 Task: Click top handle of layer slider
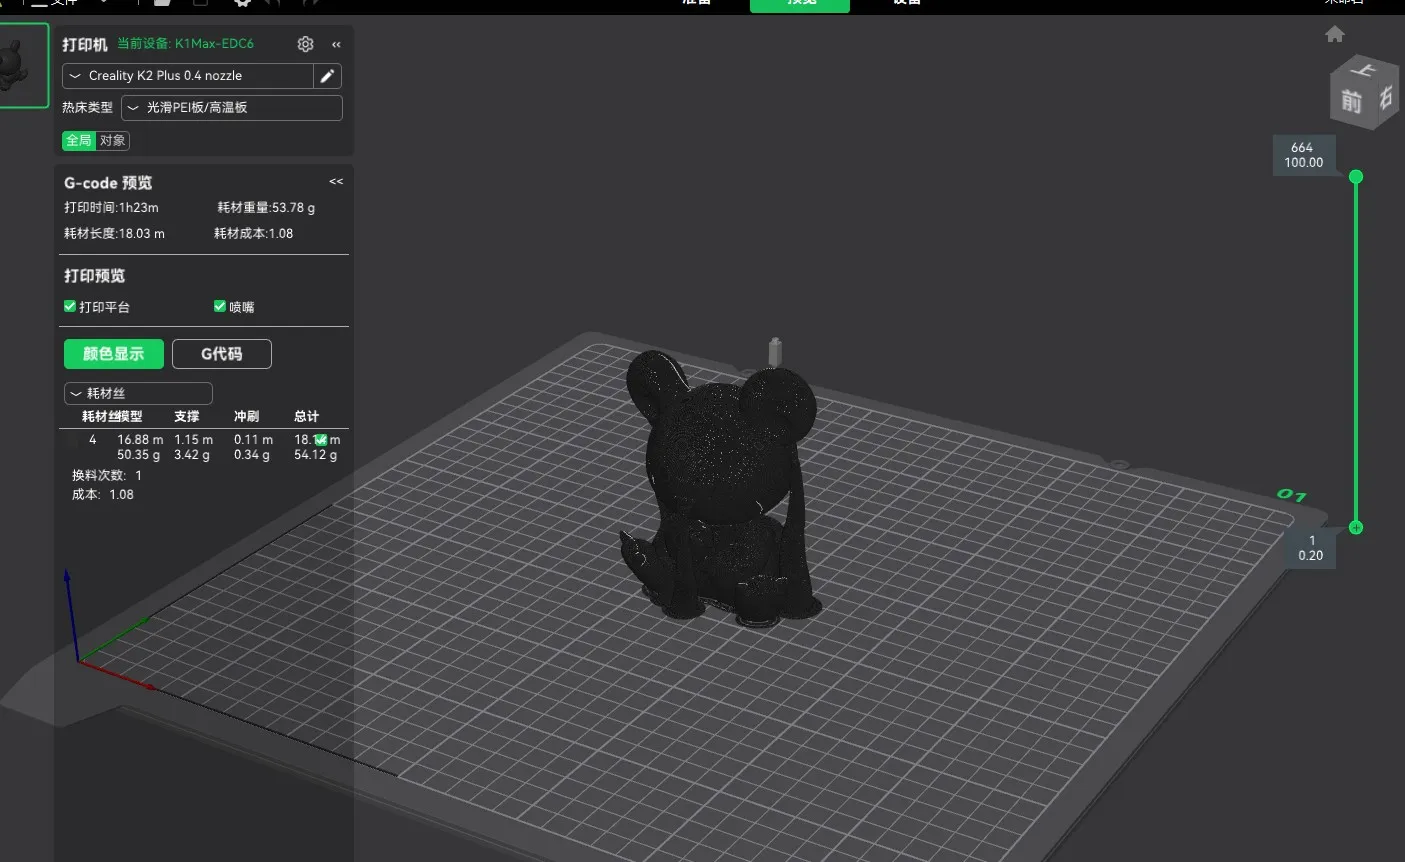(1356, 177)
